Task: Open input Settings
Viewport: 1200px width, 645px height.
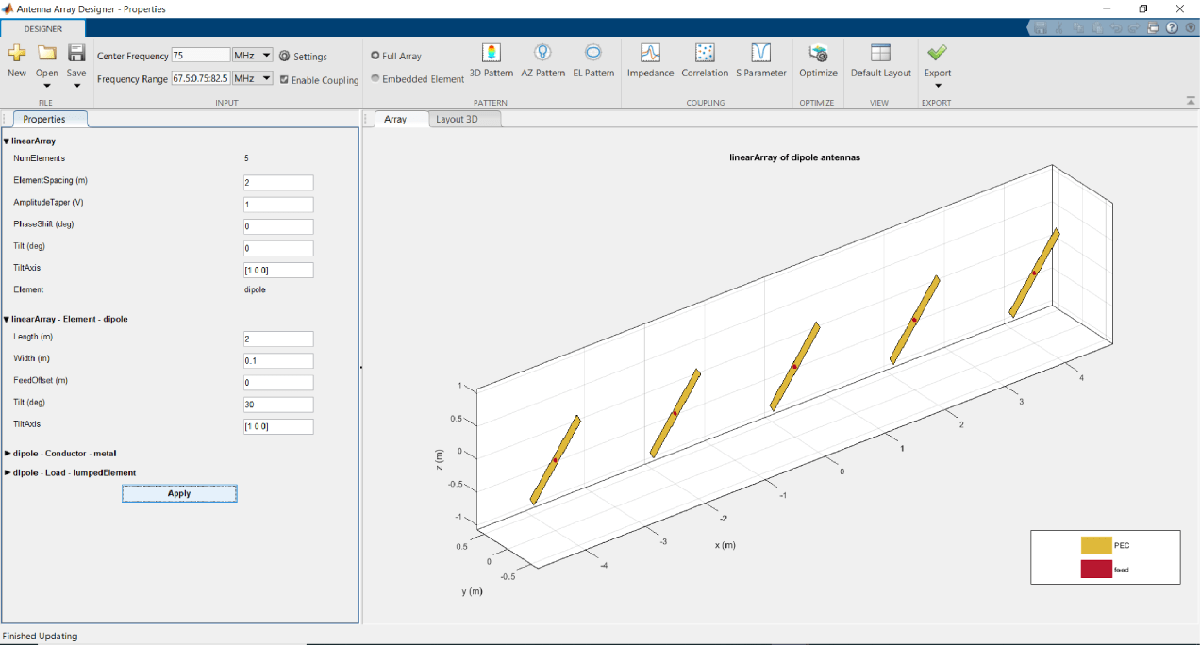Action: click(303, 57)
